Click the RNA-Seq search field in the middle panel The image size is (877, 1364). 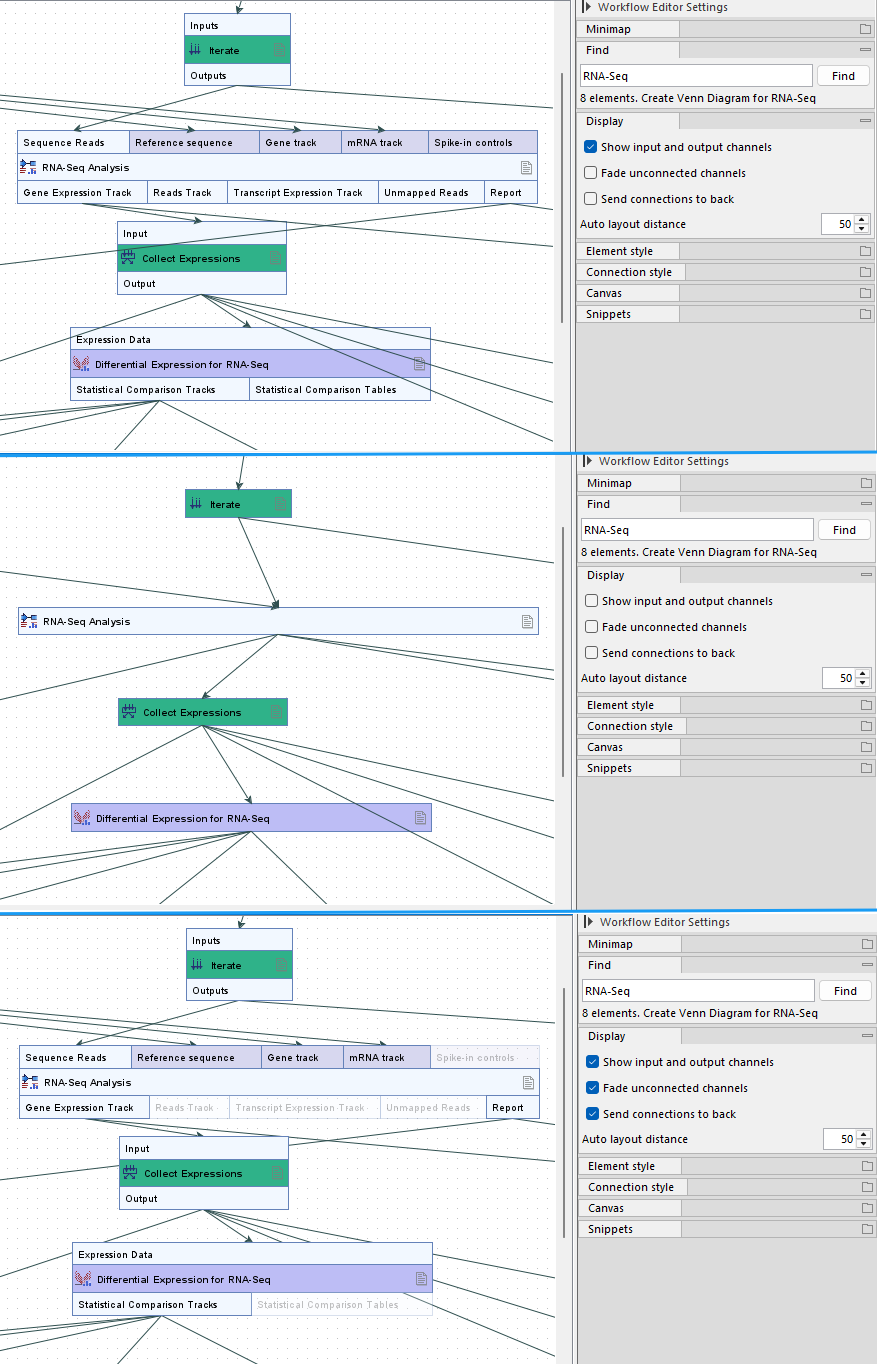tap(697, 530)
